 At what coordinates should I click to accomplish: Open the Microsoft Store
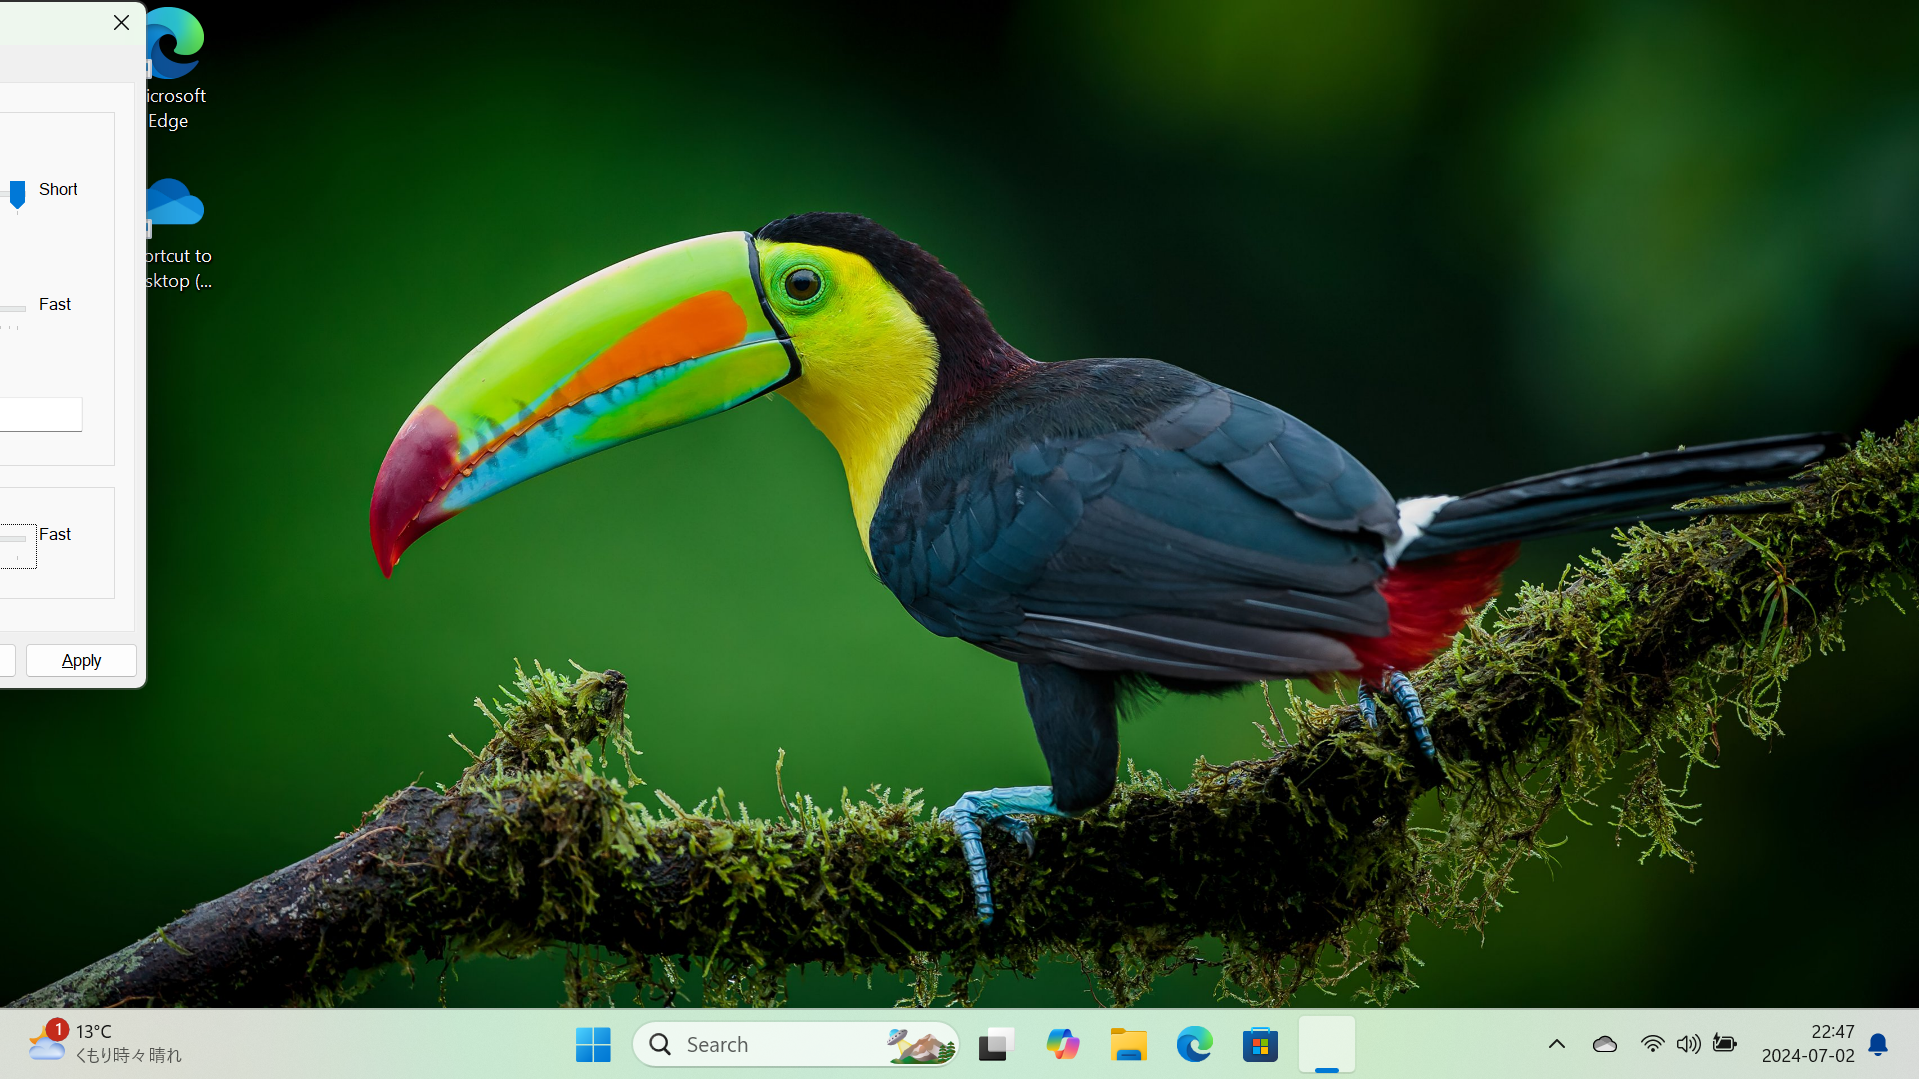(x=1260, y=1043)
